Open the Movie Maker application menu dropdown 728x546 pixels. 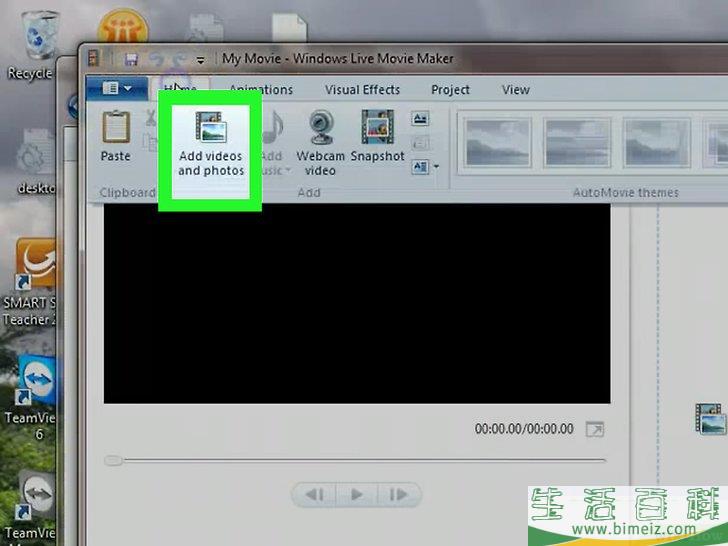pyautogui.click(x=117, y=88)
